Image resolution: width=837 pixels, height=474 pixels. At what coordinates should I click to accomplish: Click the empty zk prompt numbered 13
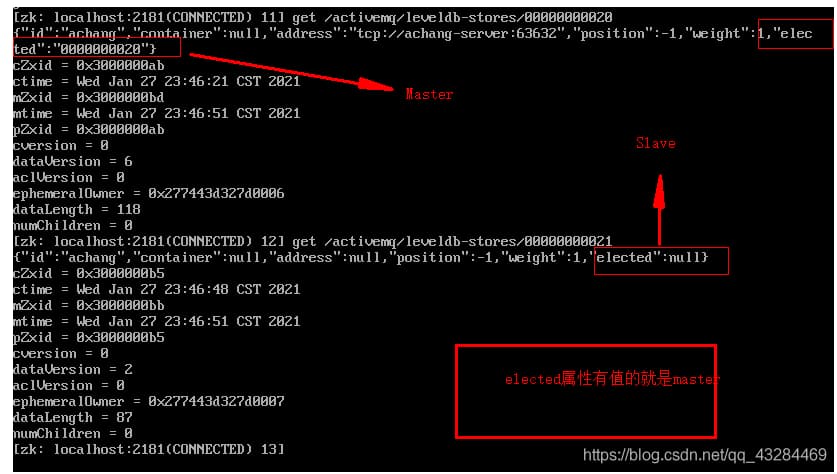point(149,449)
